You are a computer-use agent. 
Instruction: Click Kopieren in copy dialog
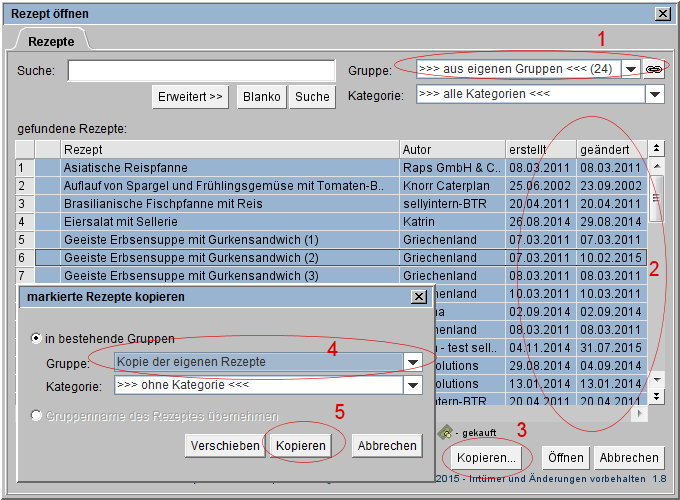pos(301,445)
